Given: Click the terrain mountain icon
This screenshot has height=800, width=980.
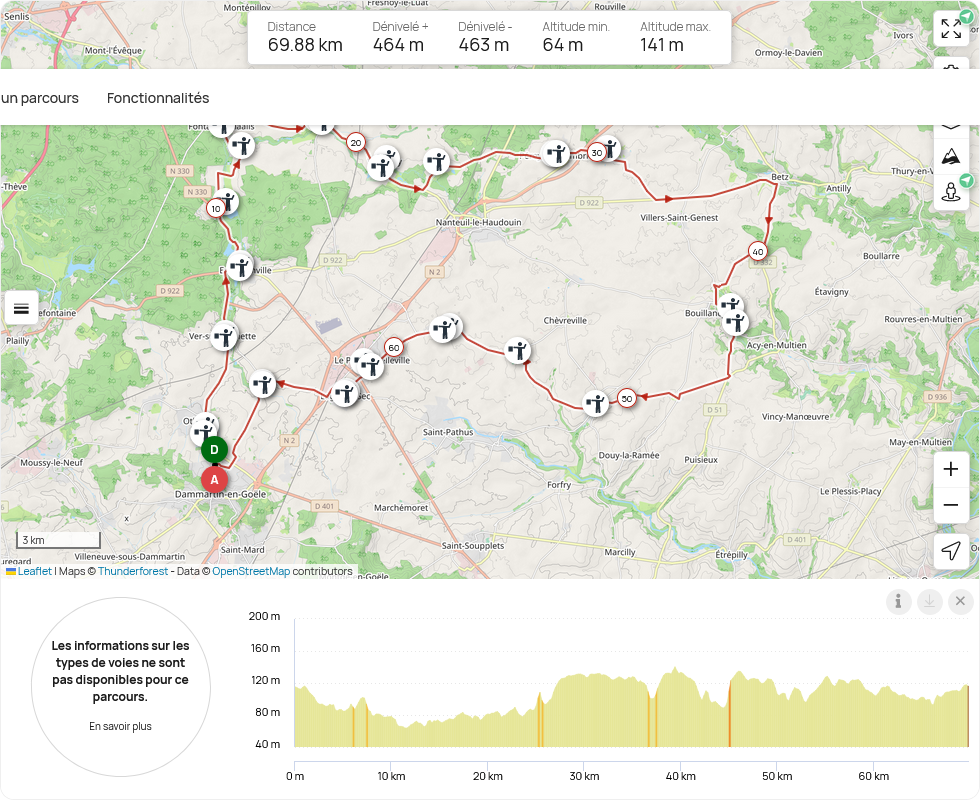Looking at the screenshot, I should [x=950, y=156].
